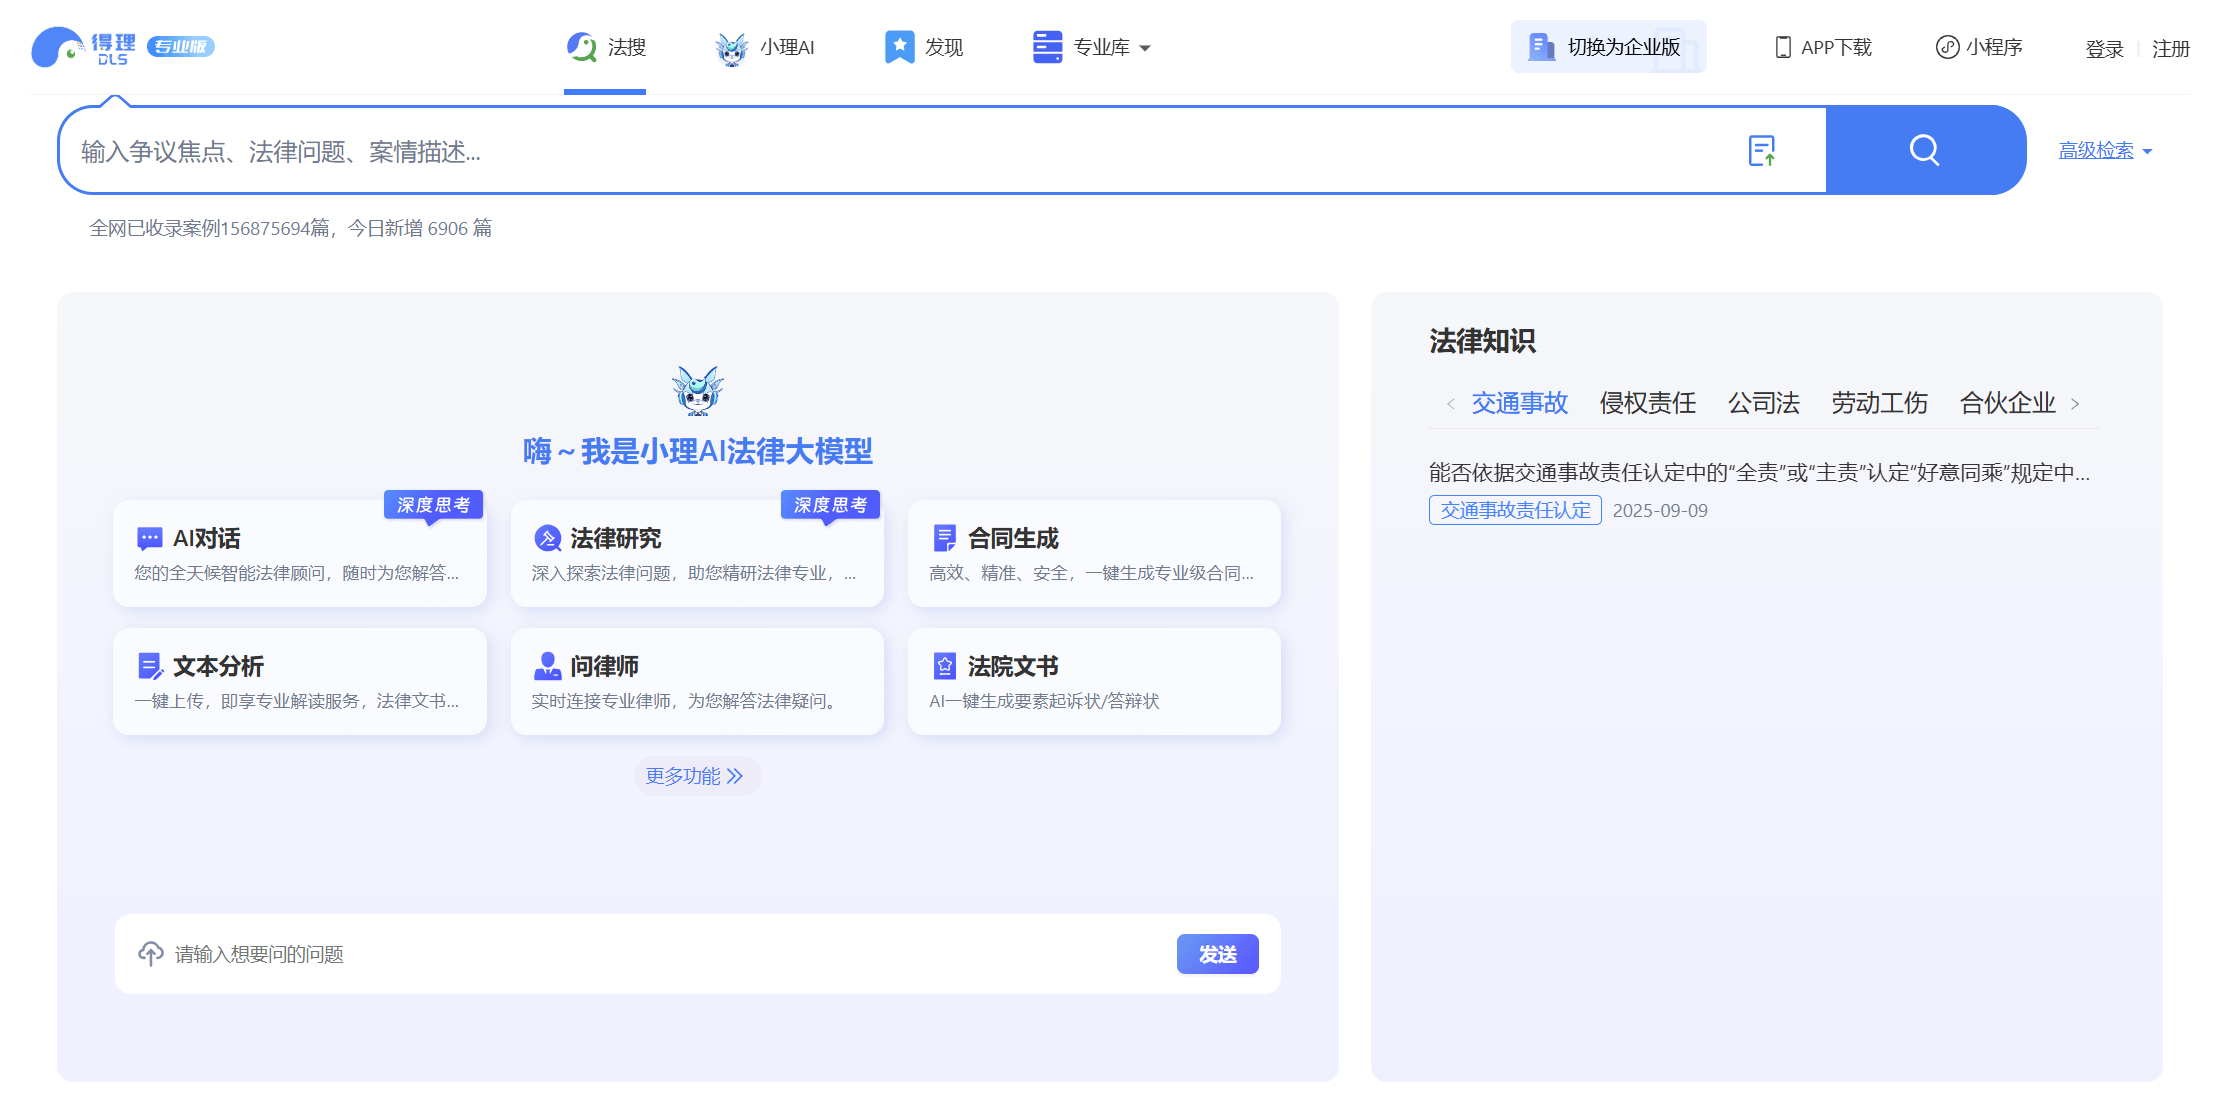Click the APP下载 phone icon
2220x1110 pixels.
[x=1783, y=46]
